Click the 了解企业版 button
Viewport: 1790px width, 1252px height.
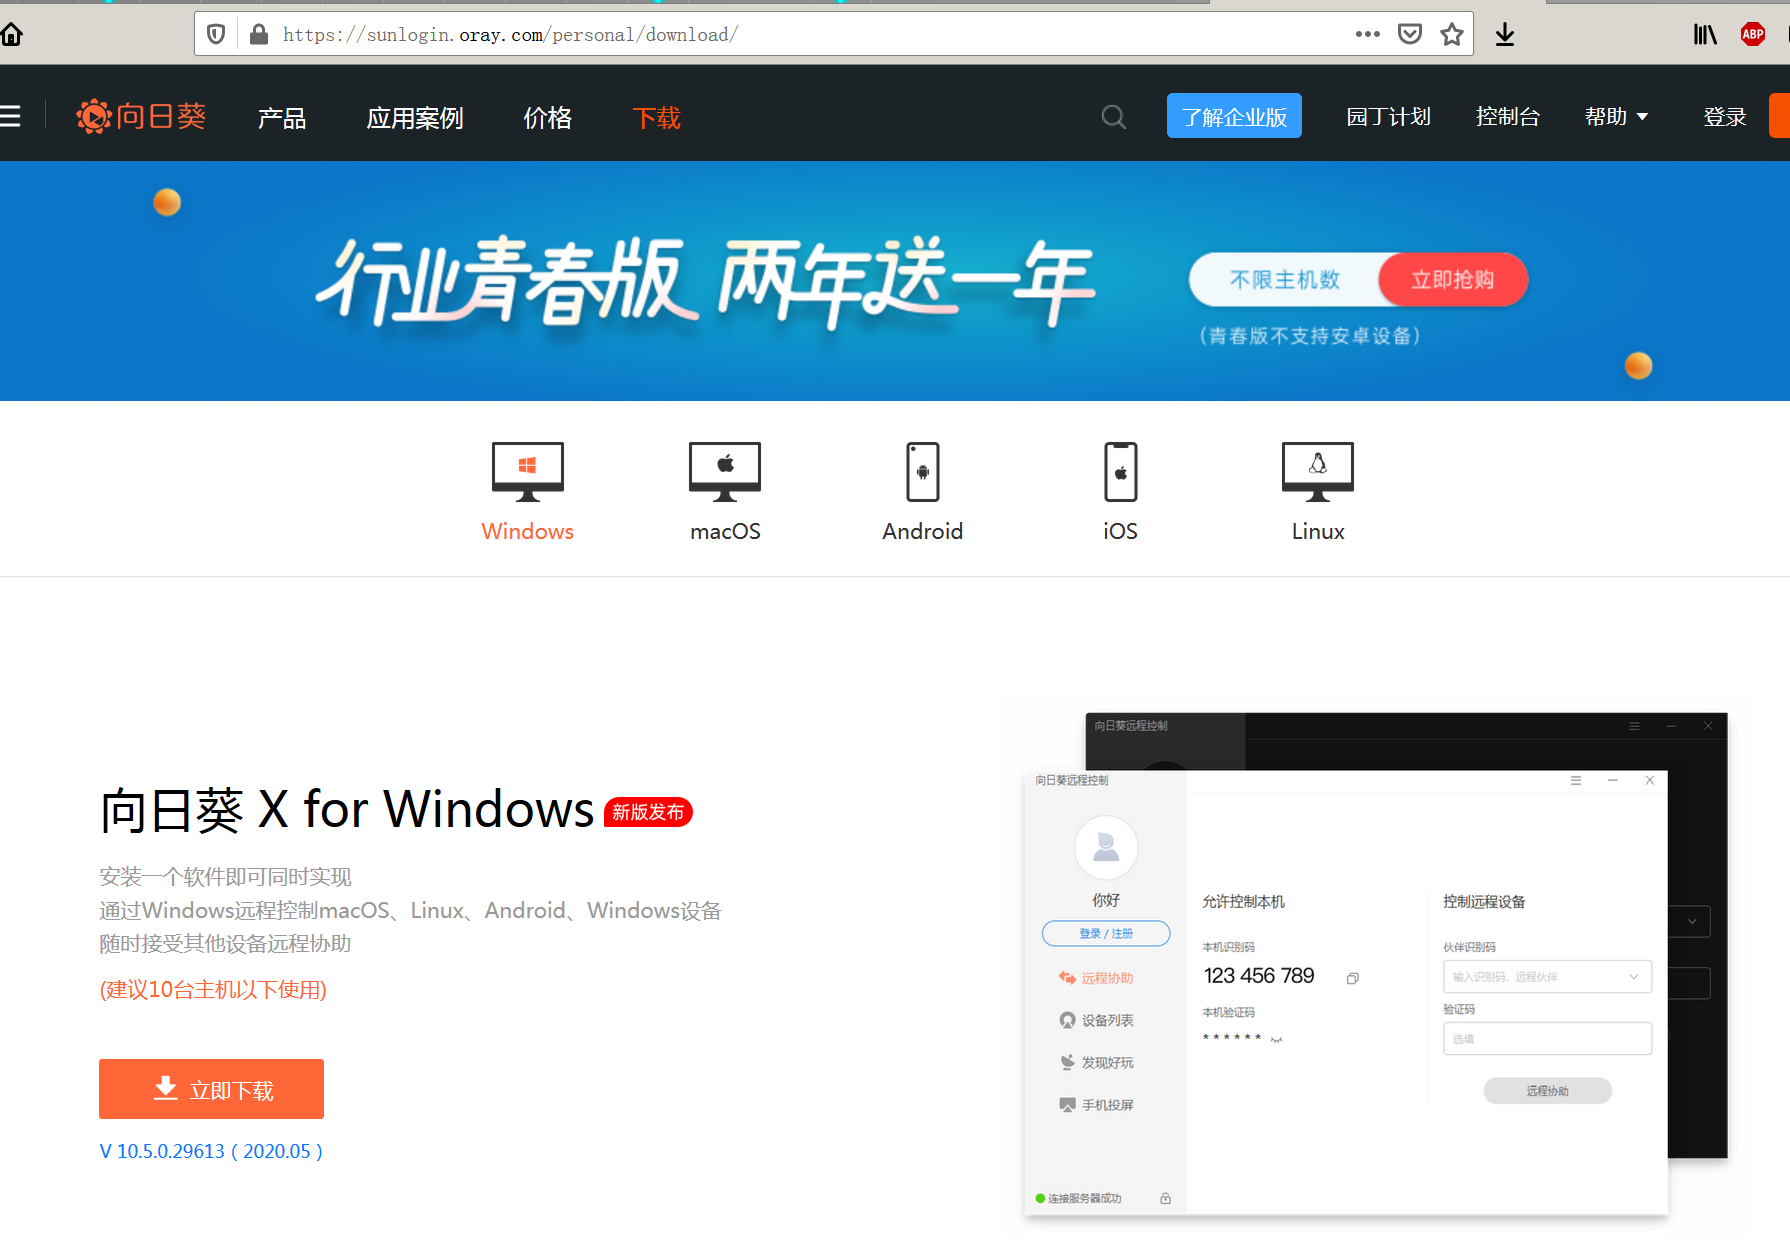[x=1234, y=116]
